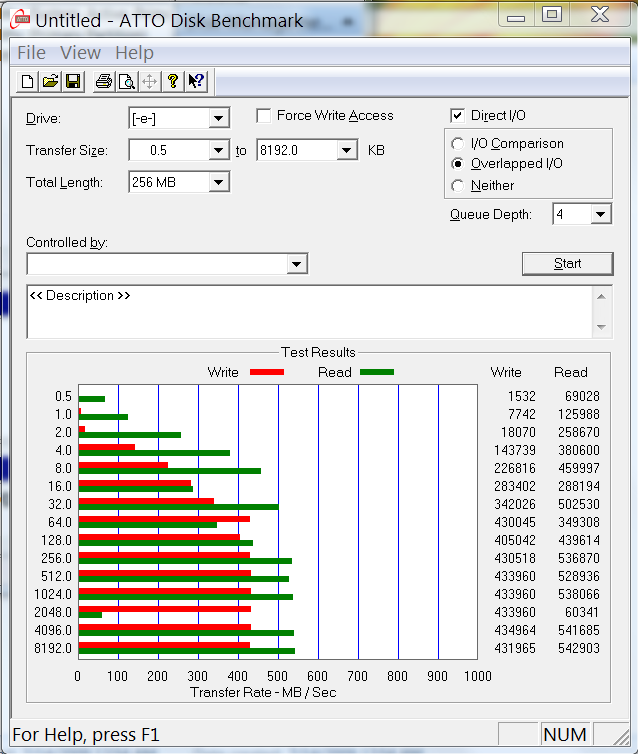638x754 pixels.
Task: Open the View menu
Action: click(x=80, y=53)
